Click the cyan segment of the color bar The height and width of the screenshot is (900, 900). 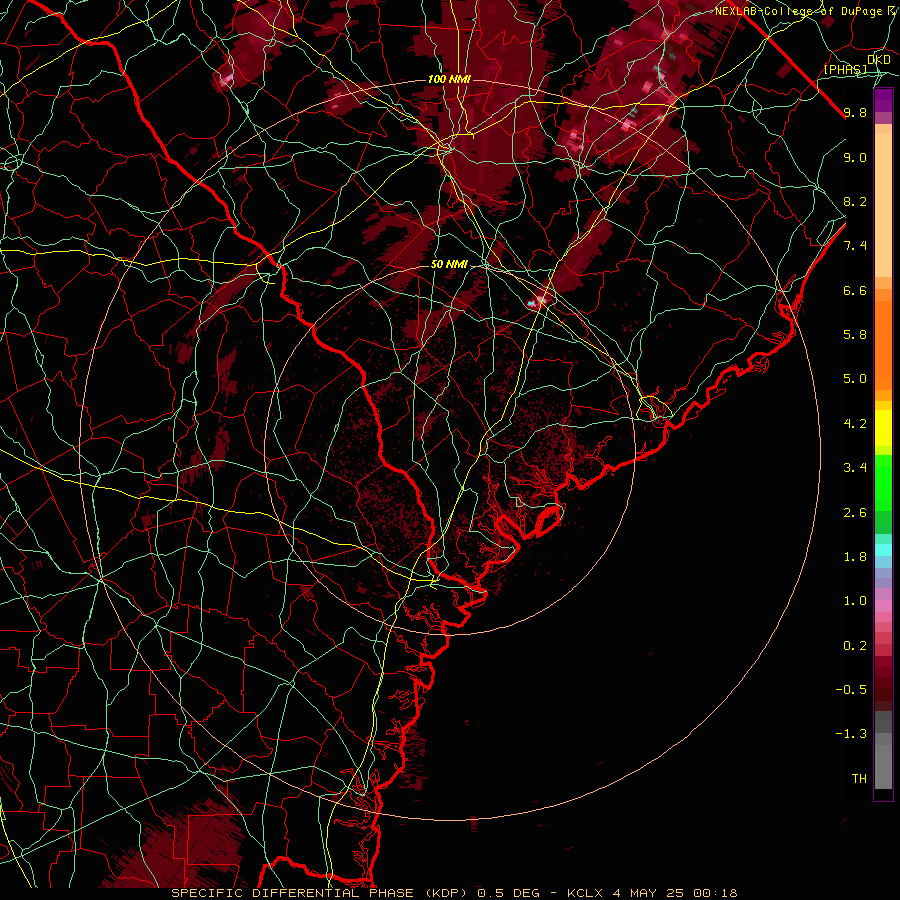(883, 550)
